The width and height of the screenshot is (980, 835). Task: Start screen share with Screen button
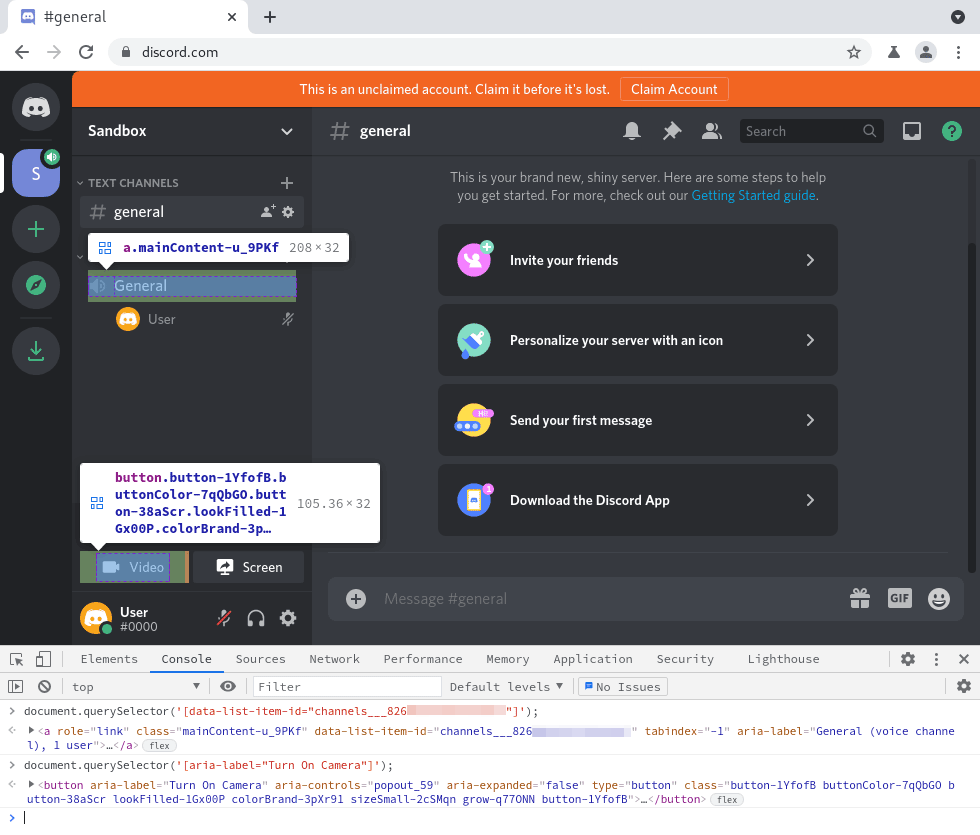pyautogui.click(x=249, y=568)
